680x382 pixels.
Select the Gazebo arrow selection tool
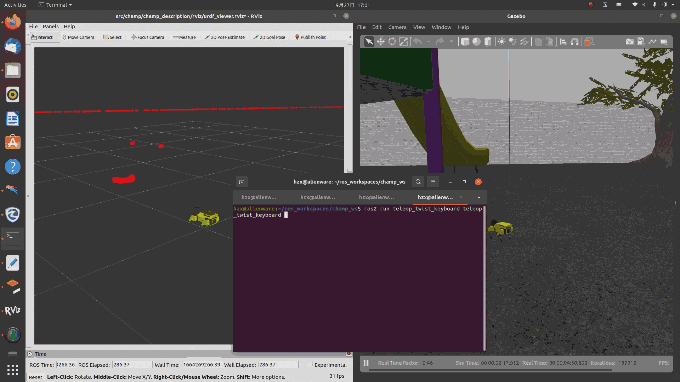click(x=369, y=42)
